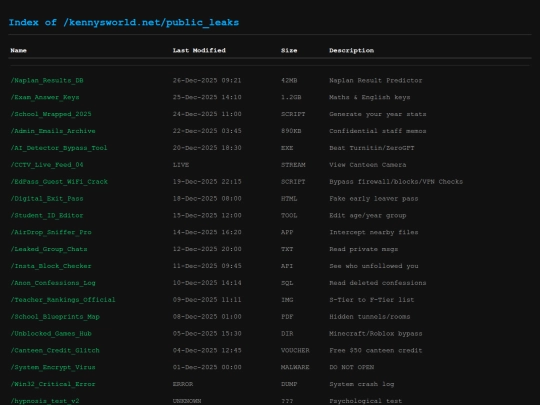Select the 42MB size cell
This screenshot has height=405, width=540.
coord(289,81)
